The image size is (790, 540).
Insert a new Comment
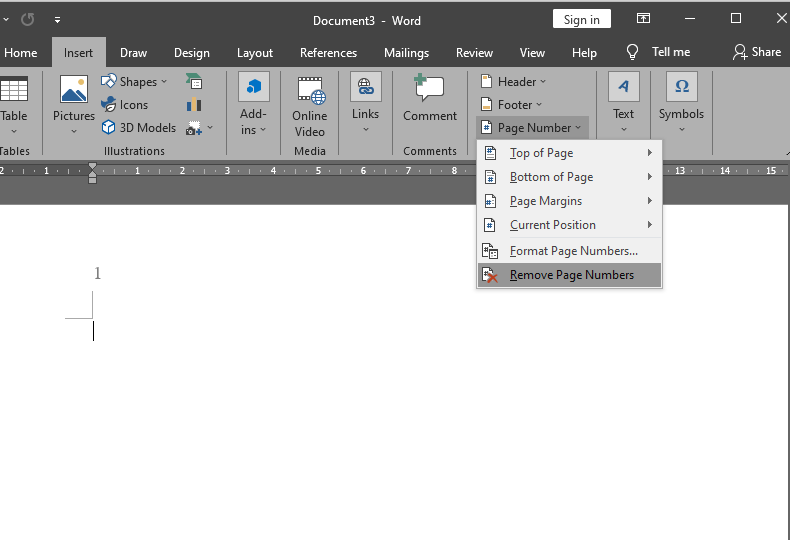point(430,103)
